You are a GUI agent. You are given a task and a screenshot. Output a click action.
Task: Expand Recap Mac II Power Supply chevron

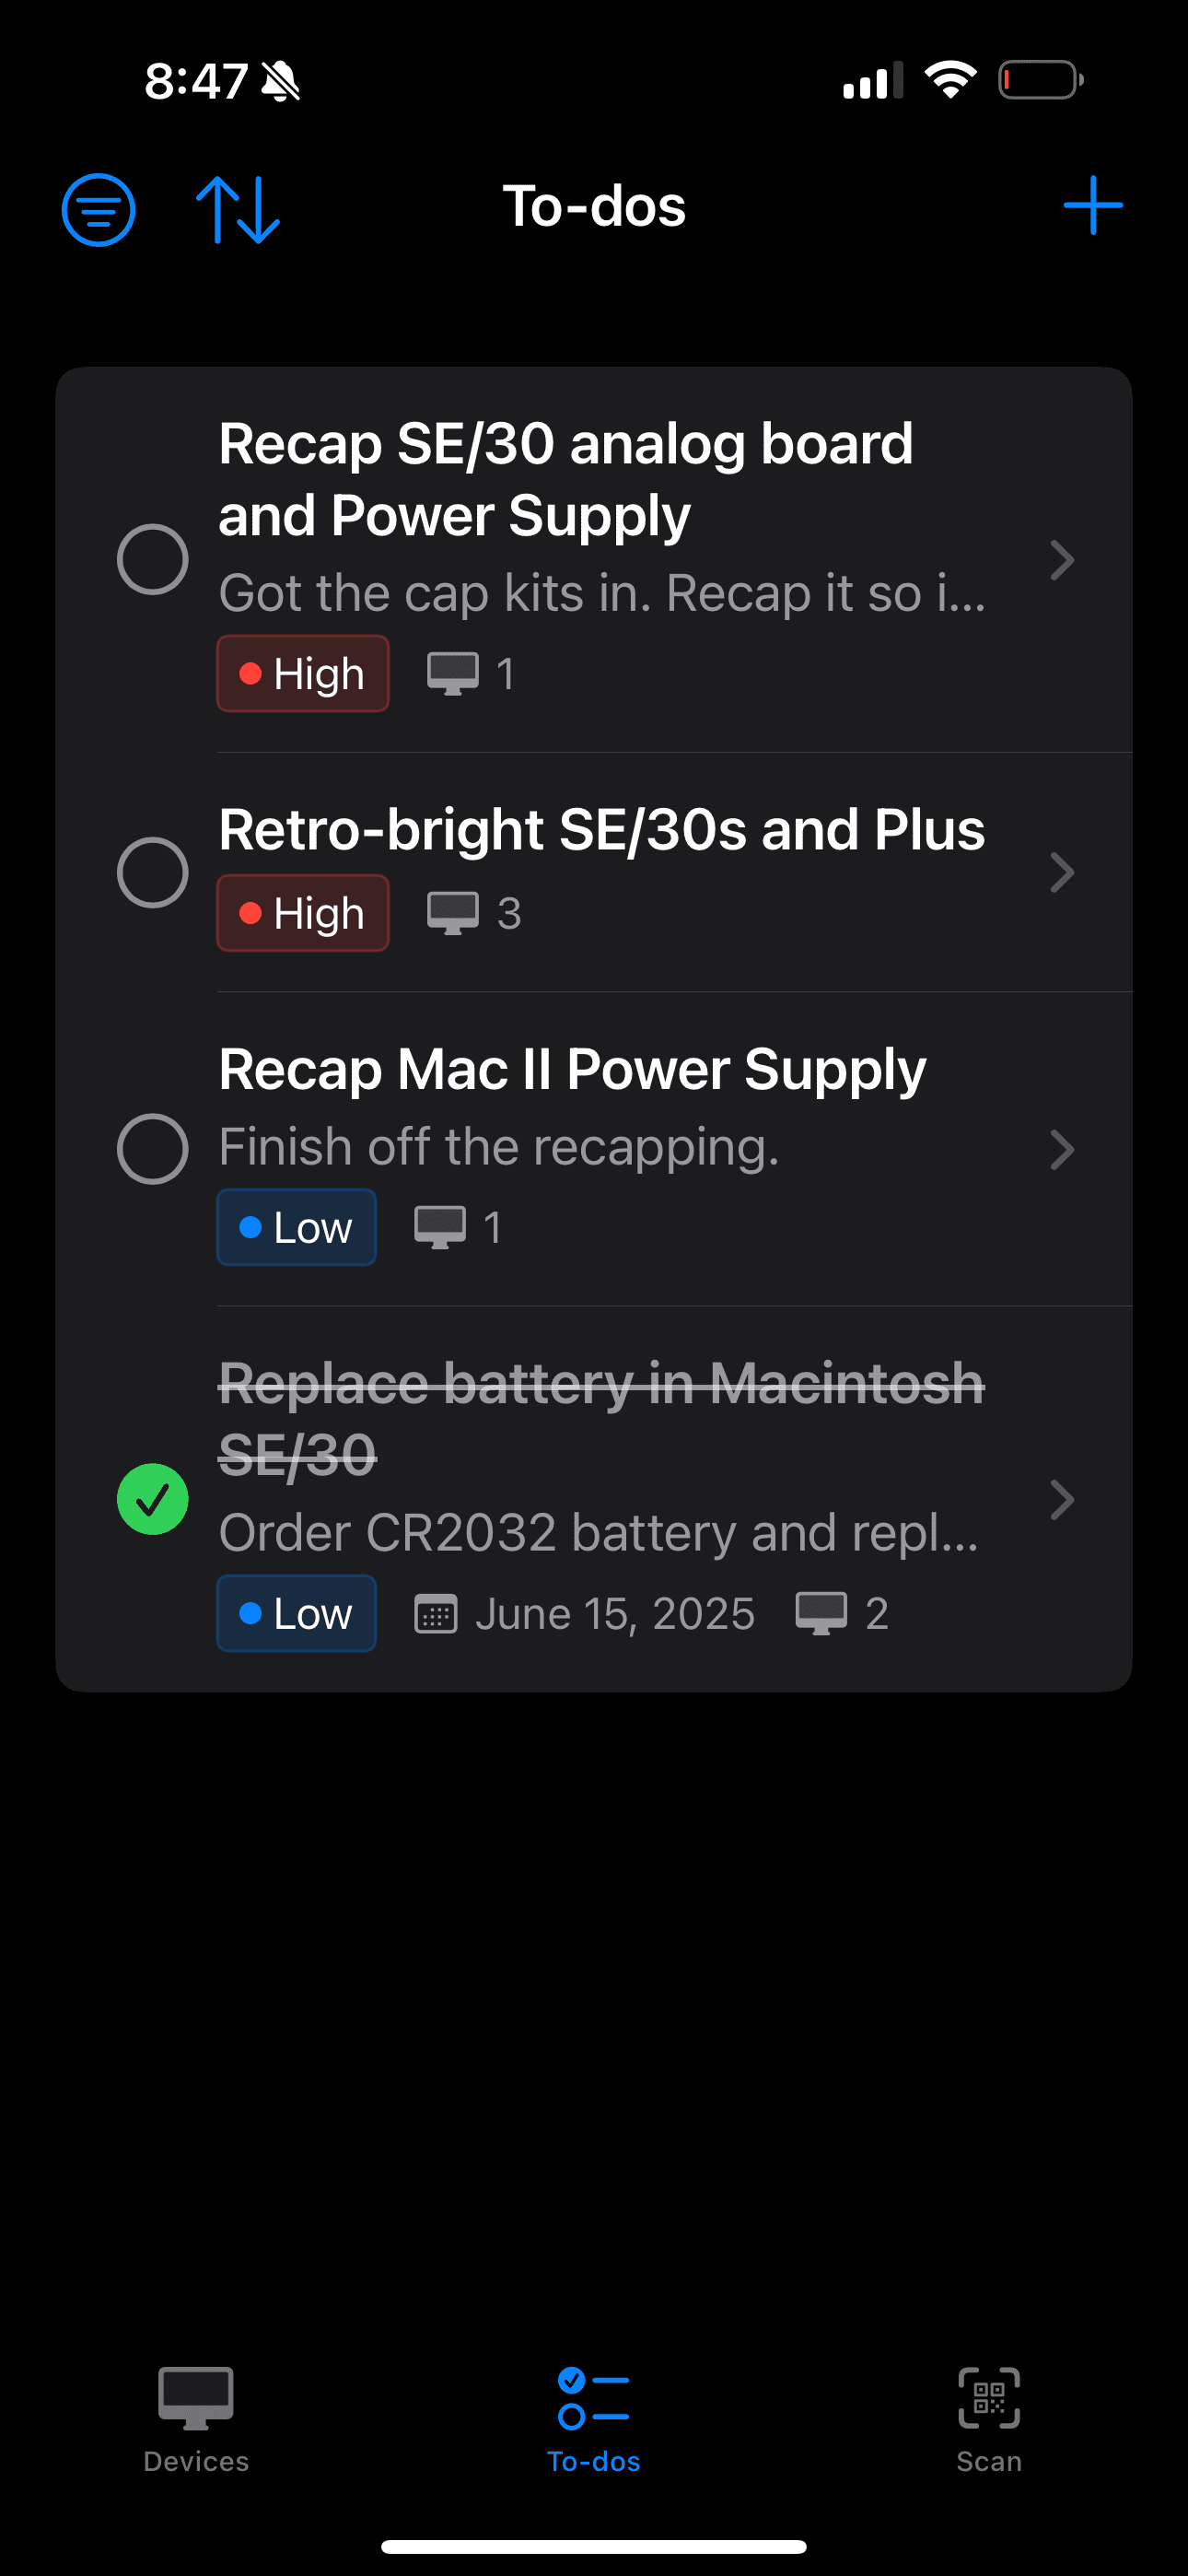[x=1062, y=1149]
